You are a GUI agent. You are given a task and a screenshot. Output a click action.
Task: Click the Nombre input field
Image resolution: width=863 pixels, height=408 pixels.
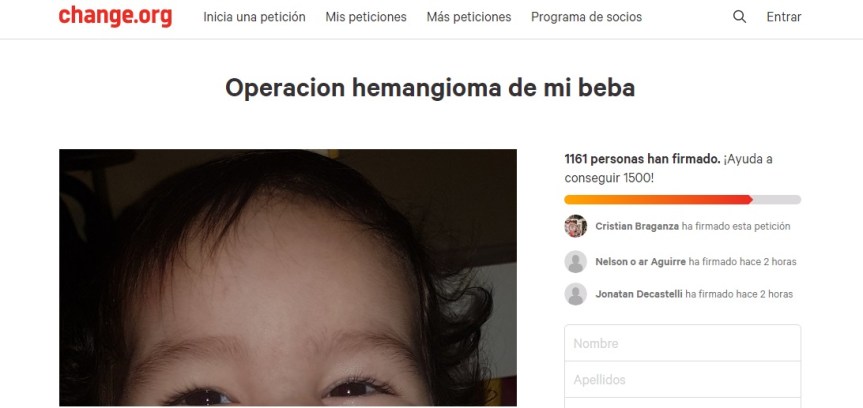682,343
